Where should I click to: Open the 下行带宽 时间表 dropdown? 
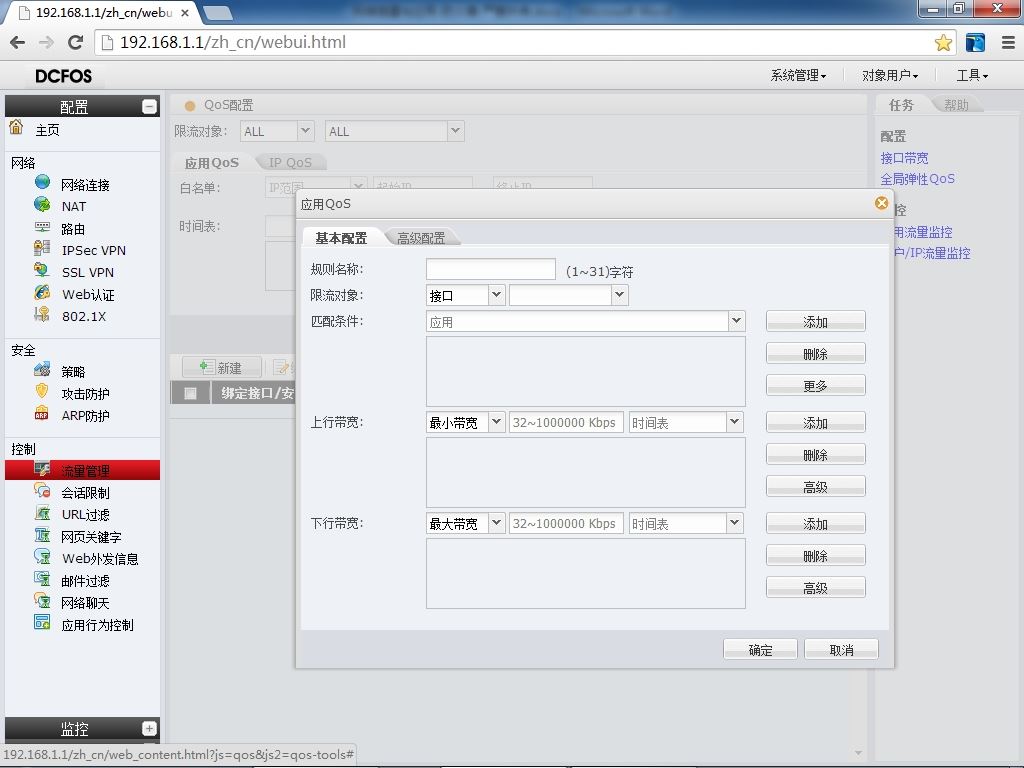(735, 523)
